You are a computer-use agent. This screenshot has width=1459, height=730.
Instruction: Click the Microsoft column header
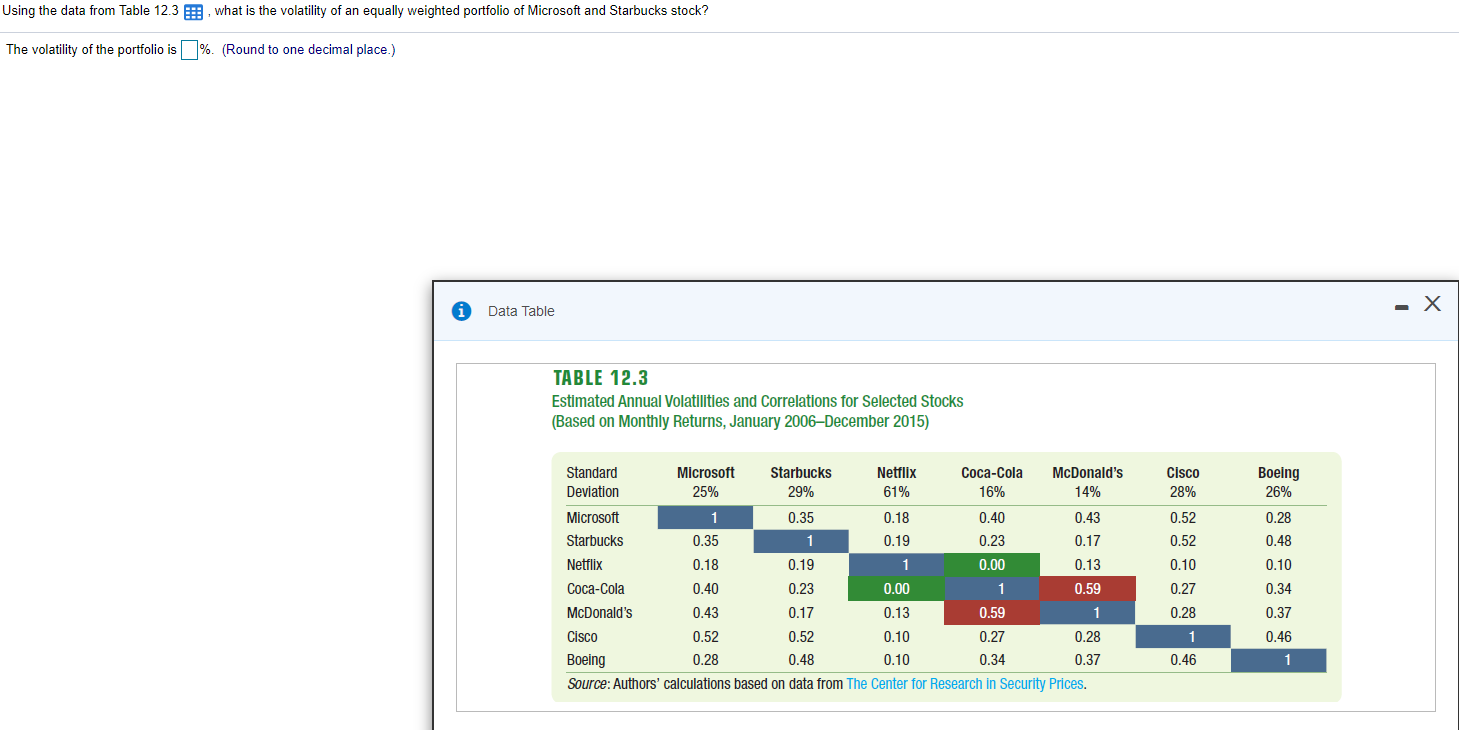(x=705, y=472)
